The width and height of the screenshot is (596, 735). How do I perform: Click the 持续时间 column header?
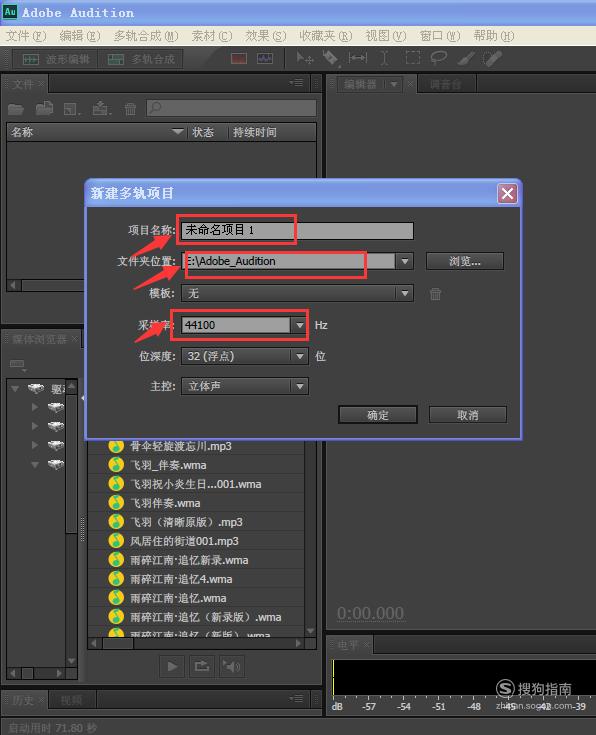tap(272, 132)
